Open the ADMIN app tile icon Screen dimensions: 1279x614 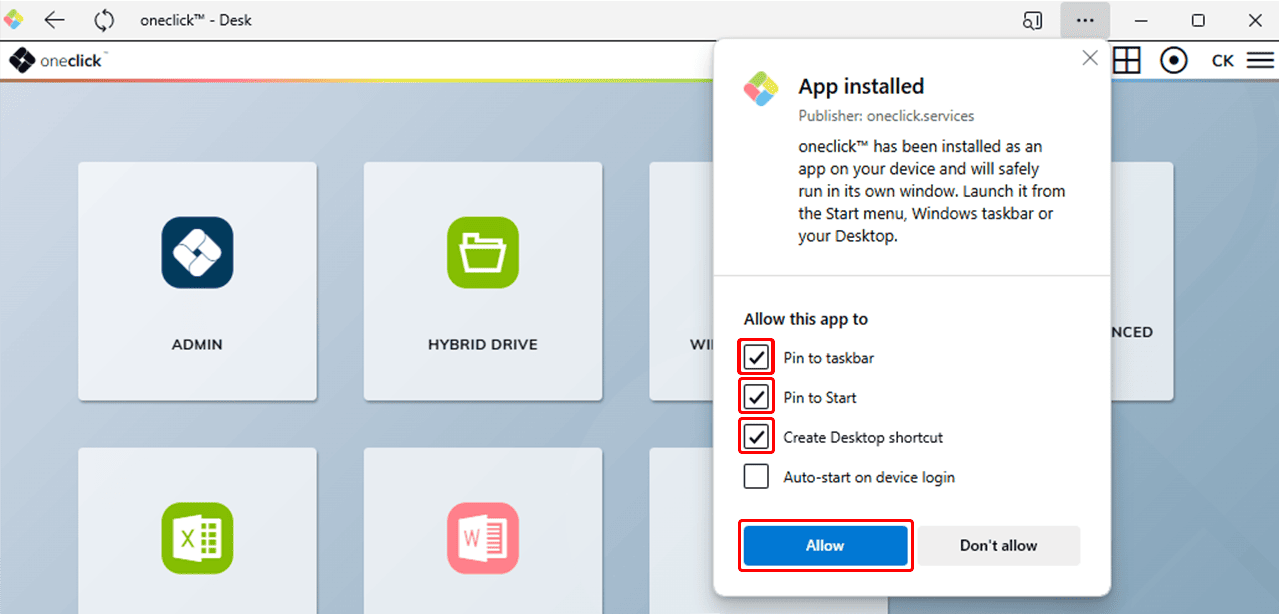(x=197, y=253)
